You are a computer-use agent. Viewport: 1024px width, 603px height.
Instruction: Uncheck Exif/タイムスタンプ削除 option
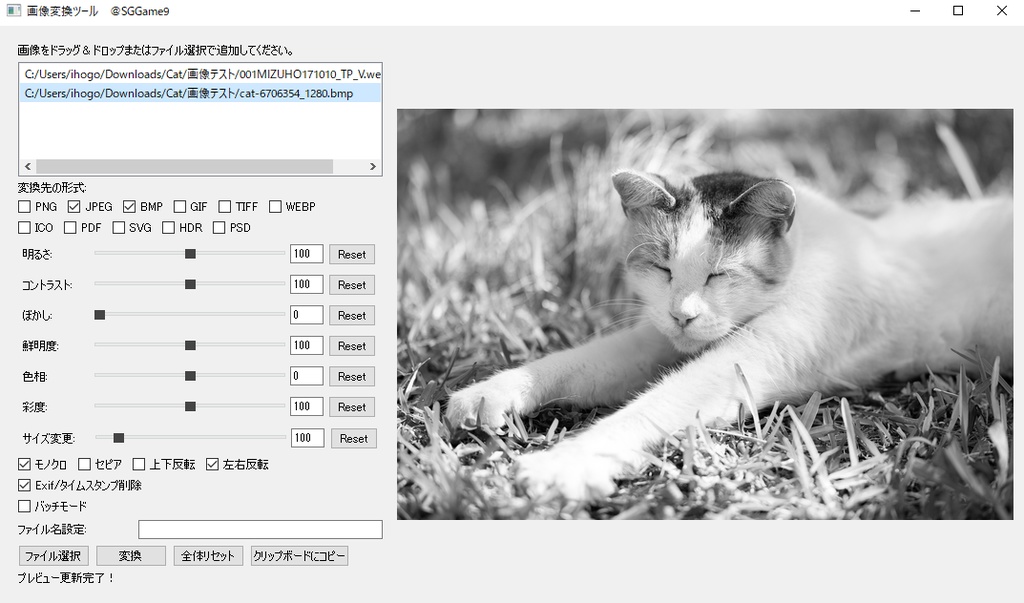[24, 485]
